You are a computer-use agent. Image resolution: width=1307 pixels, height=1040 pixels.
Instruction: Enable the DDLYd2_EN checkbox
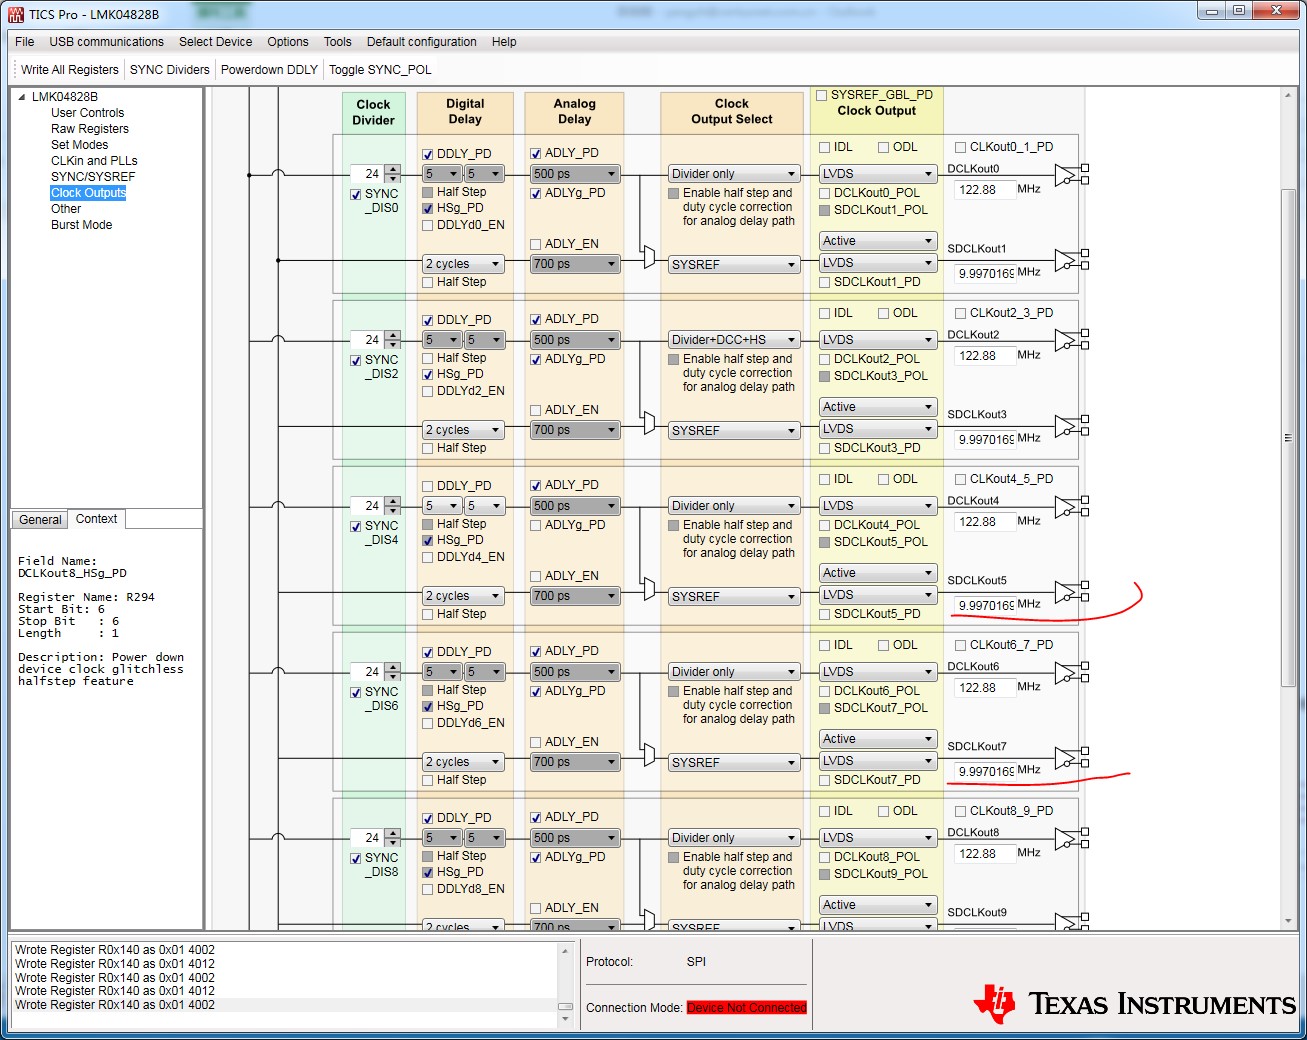point(427,392)
